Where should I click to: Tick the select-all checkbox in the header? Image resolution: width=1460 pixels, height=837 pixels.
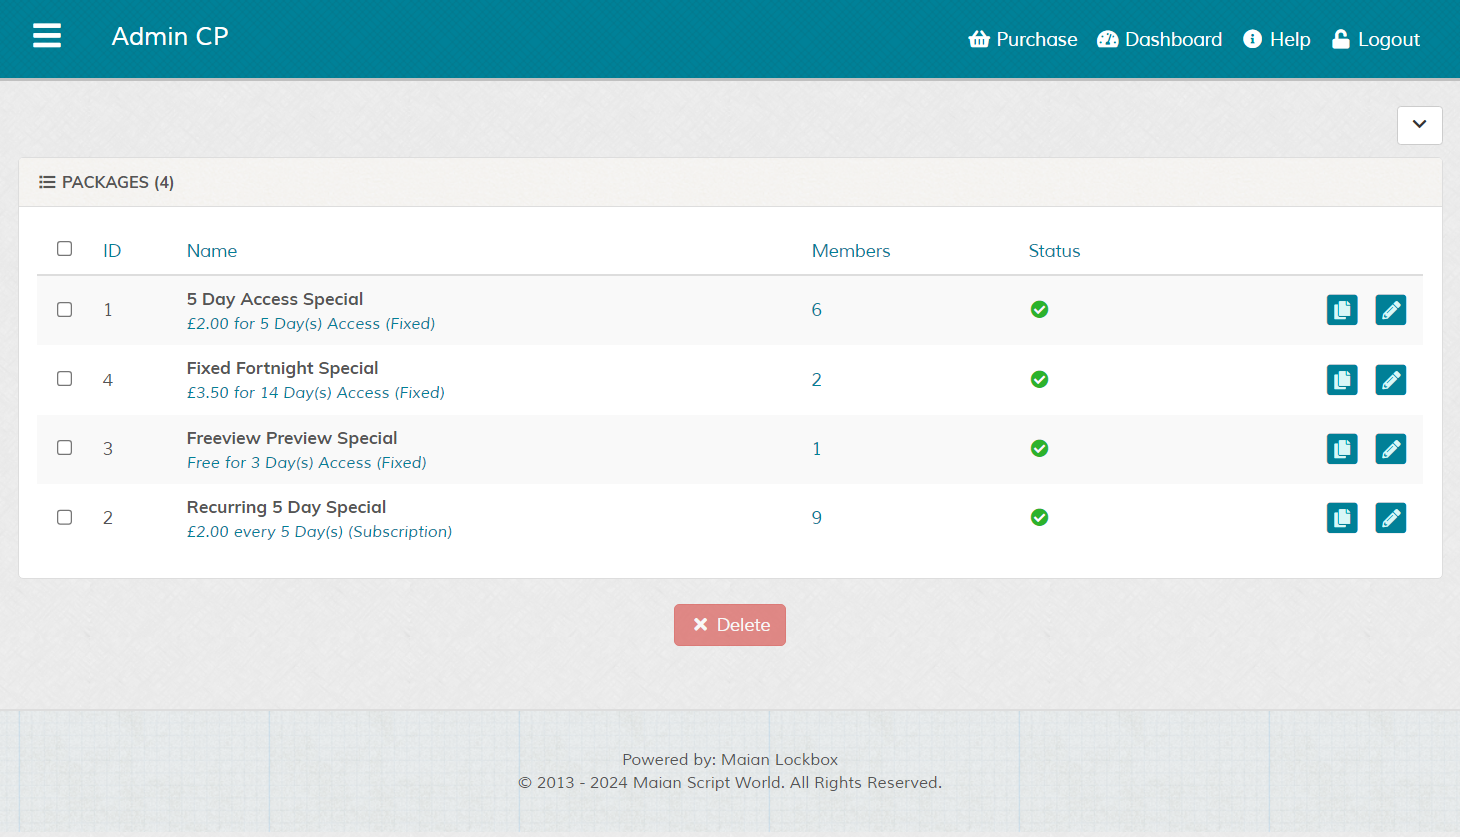[x=65, y=249]
